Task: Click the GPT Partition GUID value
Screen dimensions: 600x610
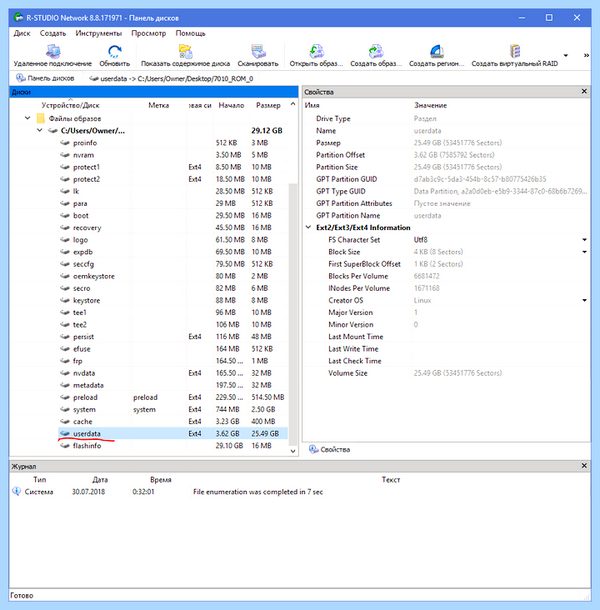Action: pos(480,179)
